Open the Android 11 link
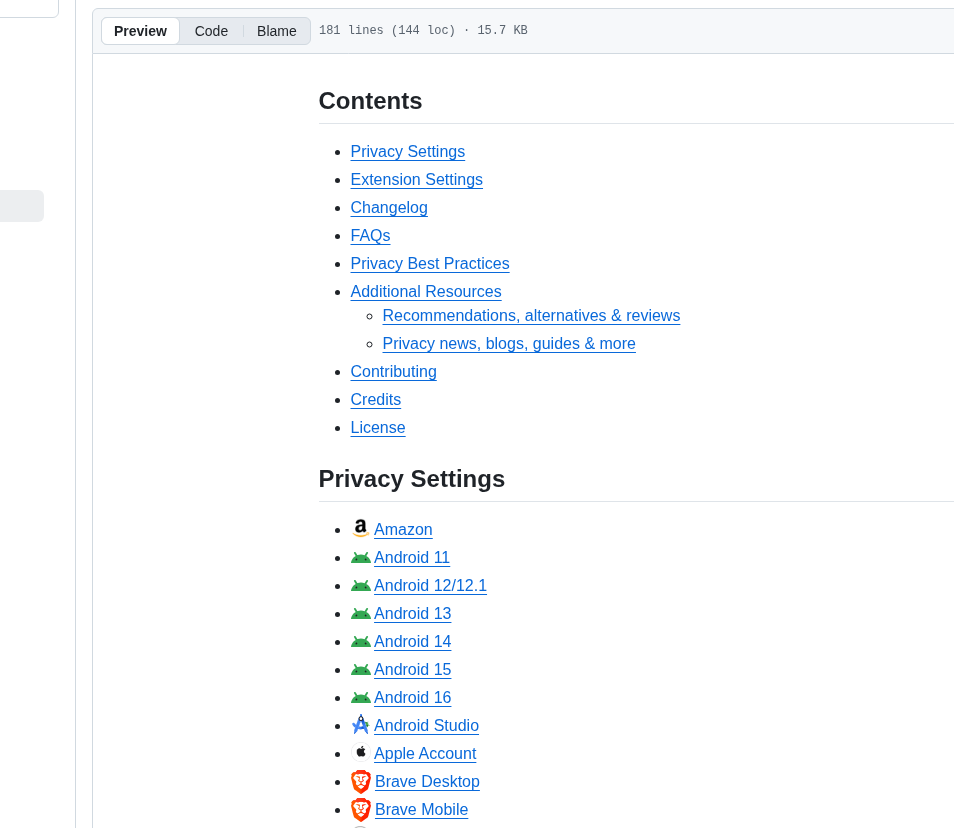This screenshot has height=828, width=954. click(412, 558)
